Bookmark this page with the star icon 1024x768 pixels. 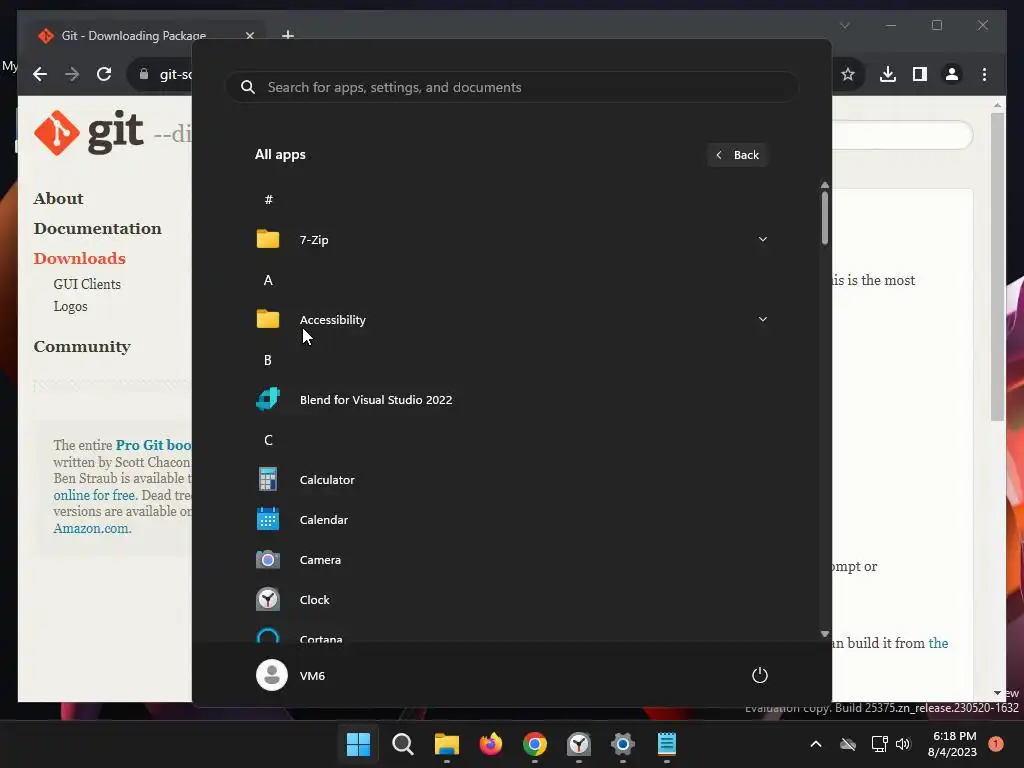(848, 74)
